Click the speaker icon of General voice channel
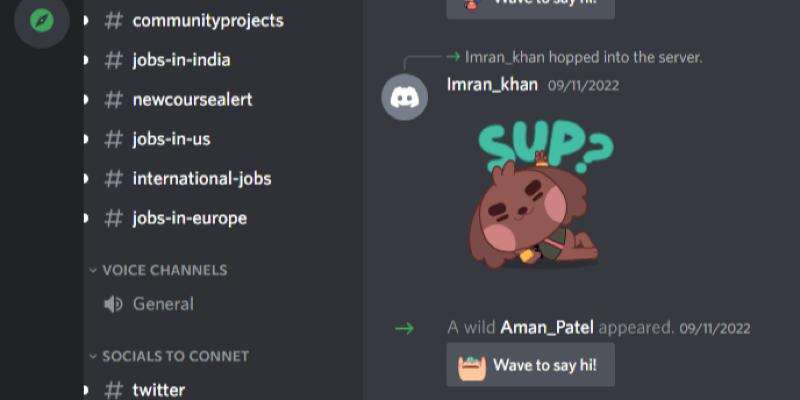The height and width of the screenshot is (400, 800). pyautogui.click(x=113, y=304)
